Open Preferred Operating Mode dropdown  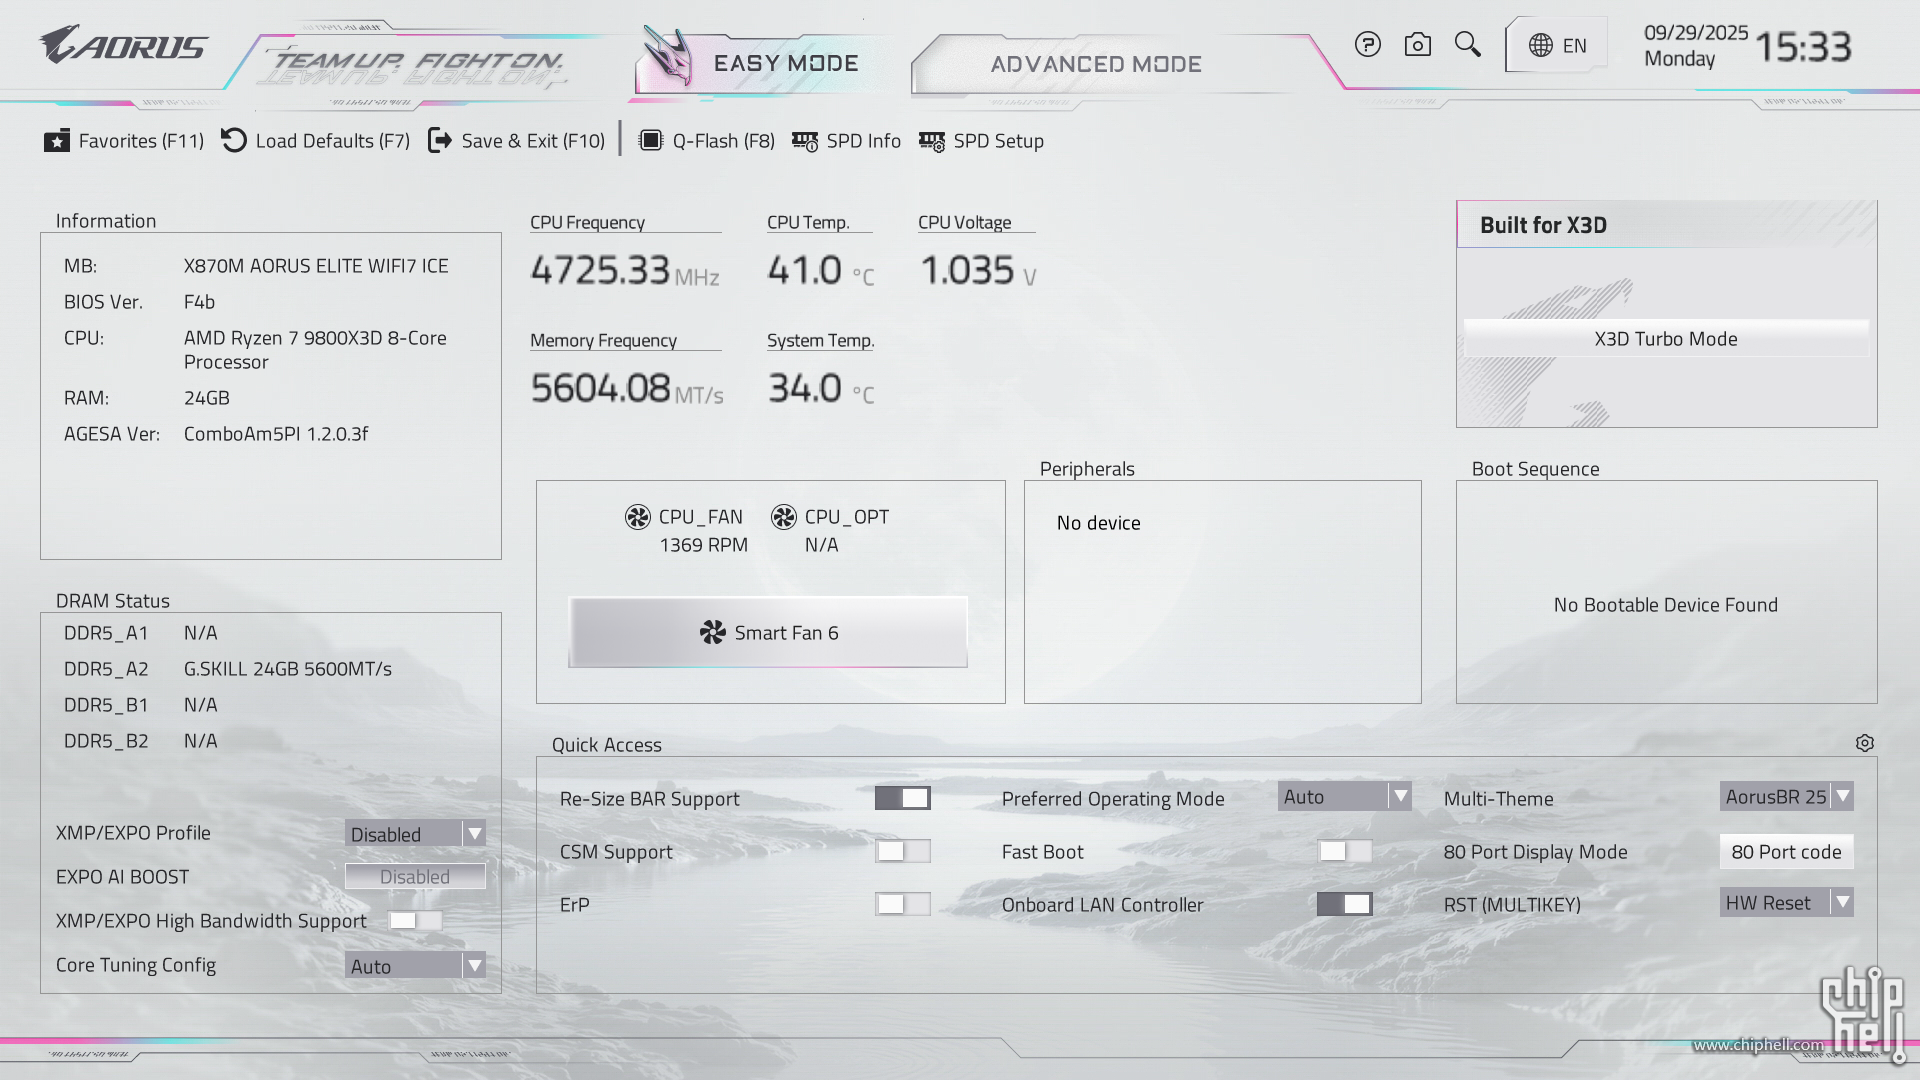(x=1344, y=797)
